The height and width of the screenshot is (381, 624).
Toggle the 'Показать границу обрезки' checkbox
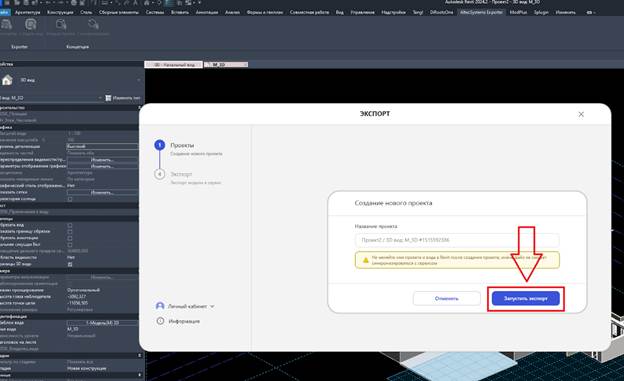(70, 231)
